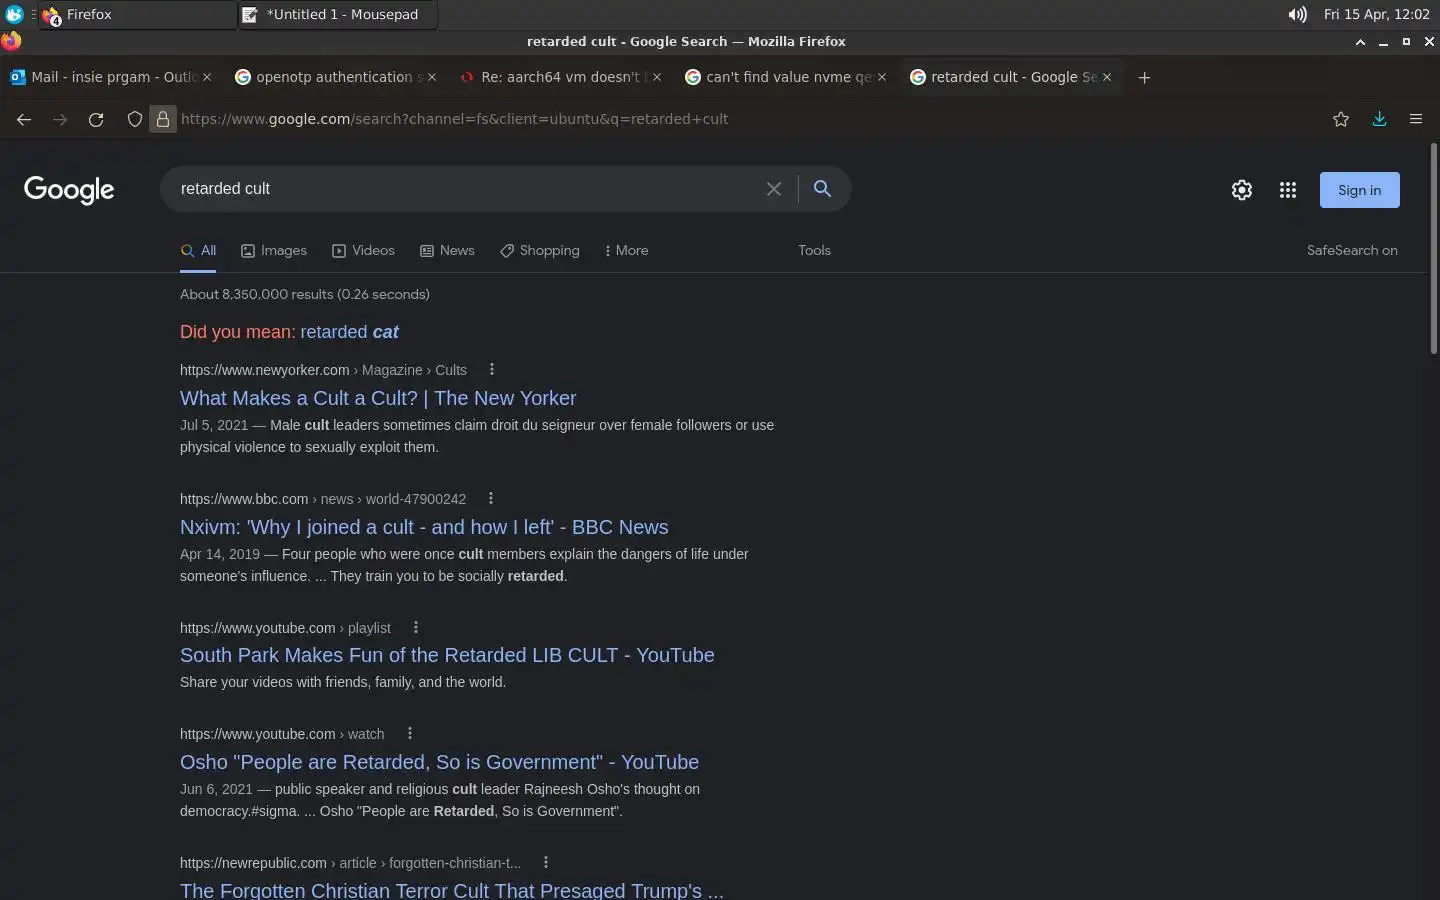1440x900 pixels.
Task: Open Google quick settings gear
Action: 1242,190
